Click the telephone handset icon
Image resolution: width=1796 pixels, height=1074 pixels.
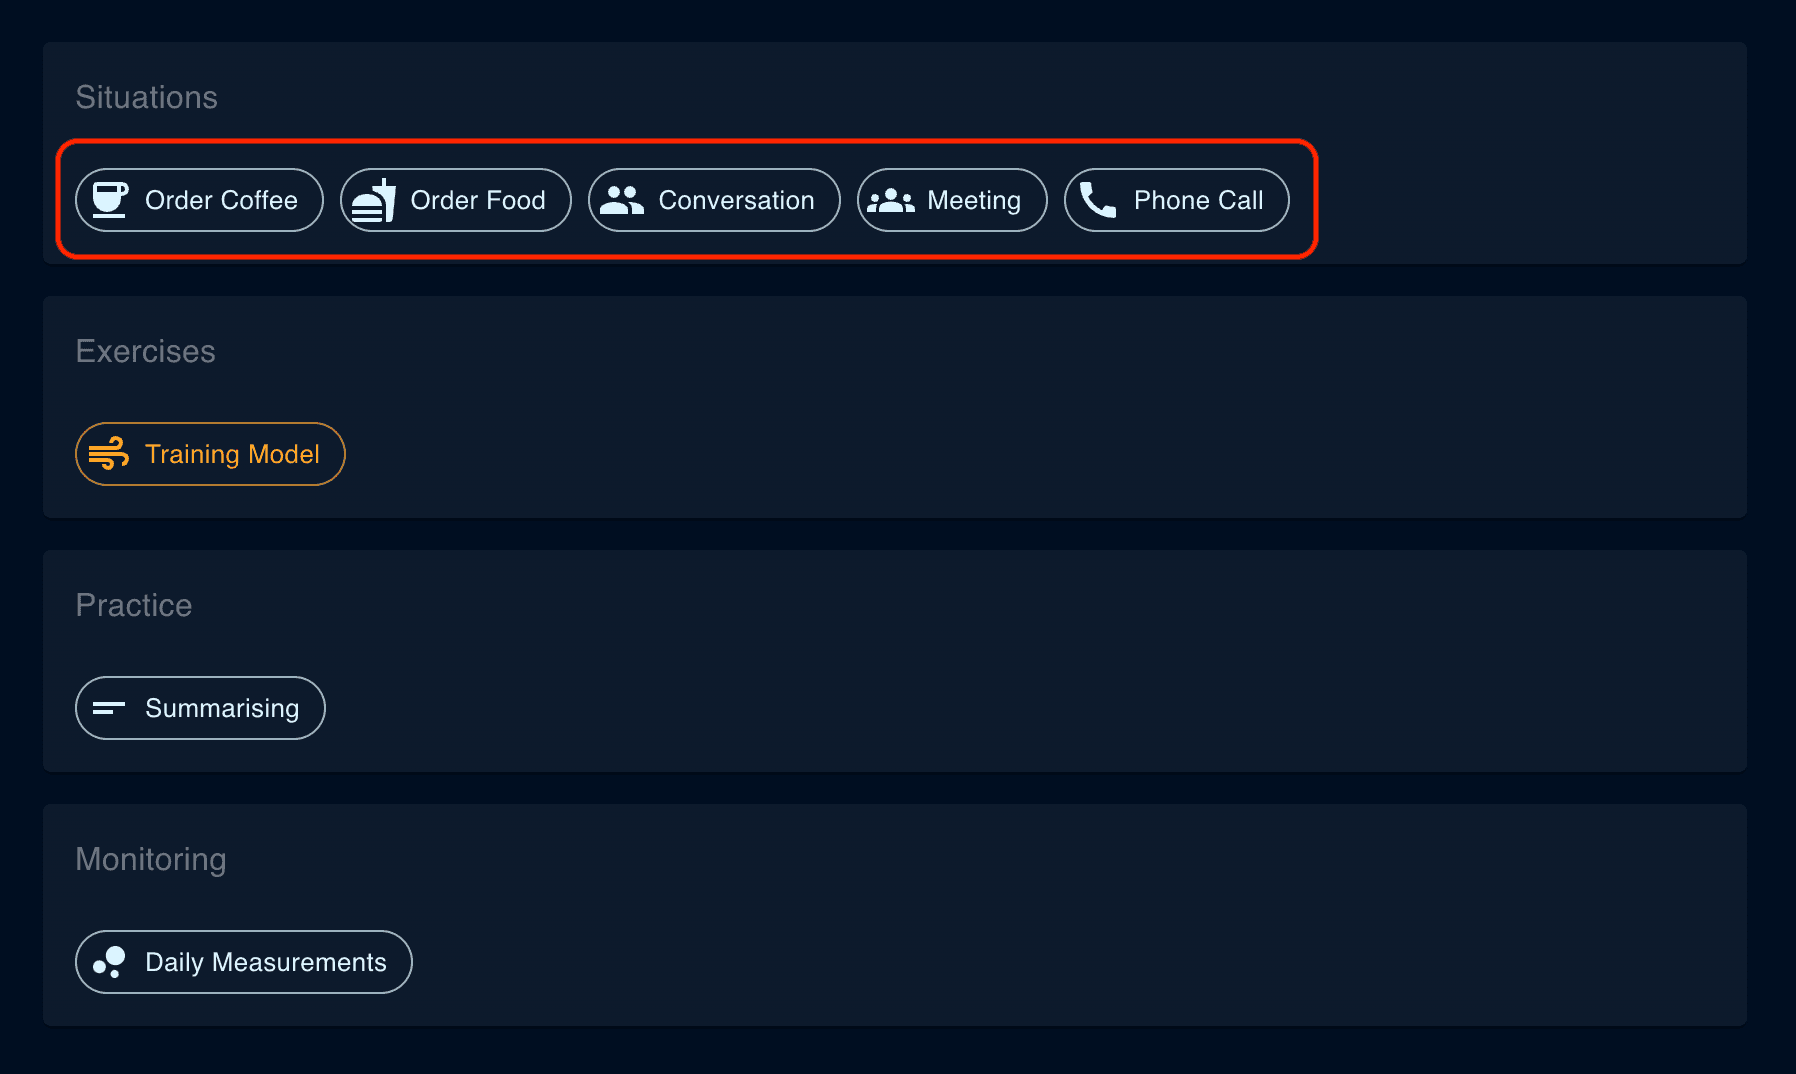pyautogui.click(x=1098, y=200)
